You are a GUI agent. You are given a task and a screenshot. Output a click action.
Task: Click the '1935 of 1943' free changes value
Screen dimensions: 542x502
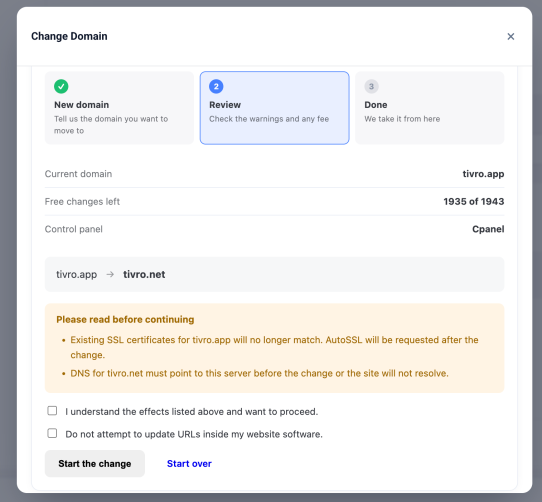pyautogui.click(x=474, y=202)
